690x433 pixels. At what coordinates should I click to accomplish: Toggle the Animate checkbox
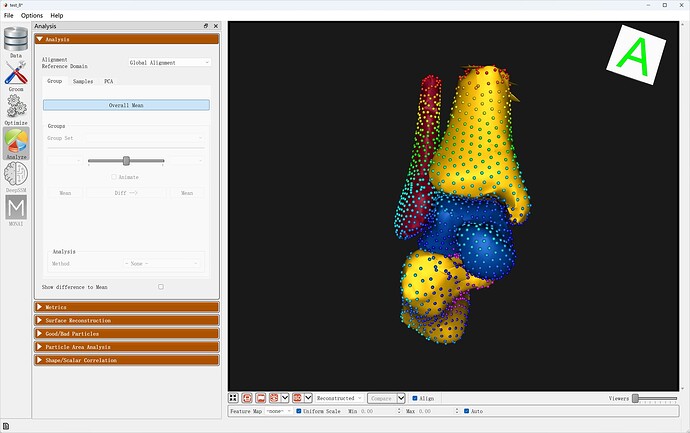tap(114, 177)
